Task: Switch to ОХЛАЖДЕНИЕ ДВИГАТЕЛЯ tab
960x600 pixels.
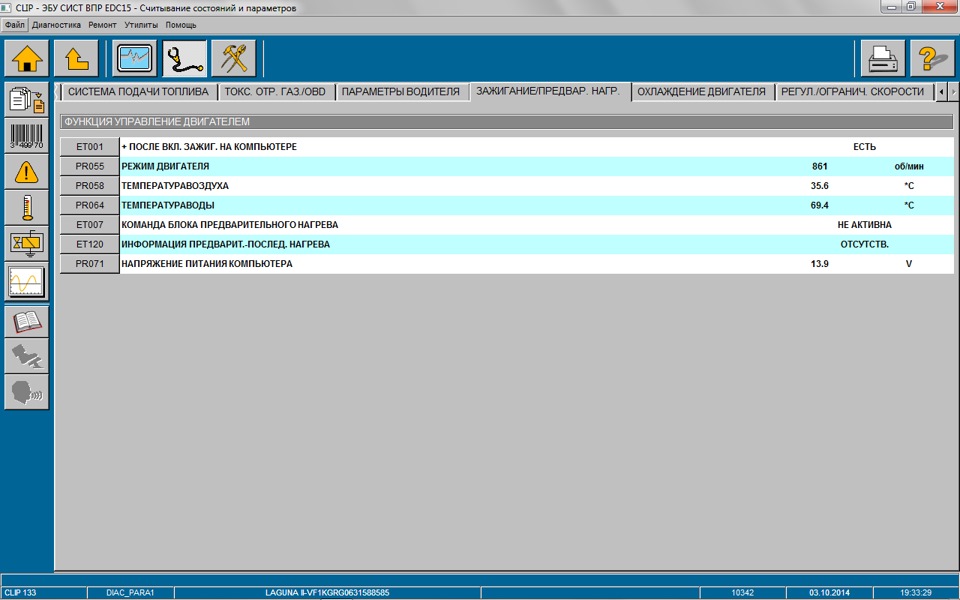Action: pos(701,92)
